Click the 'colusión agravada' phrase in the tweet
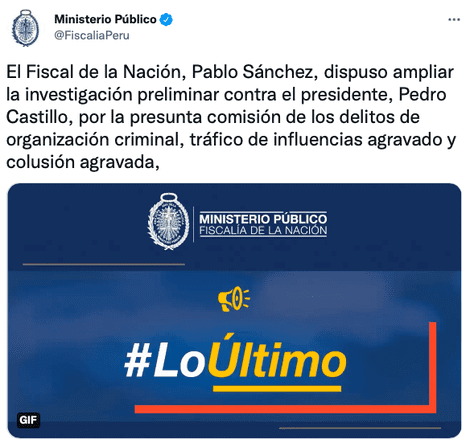The width and height of the screenshot is (470, 447). [80, 162]
